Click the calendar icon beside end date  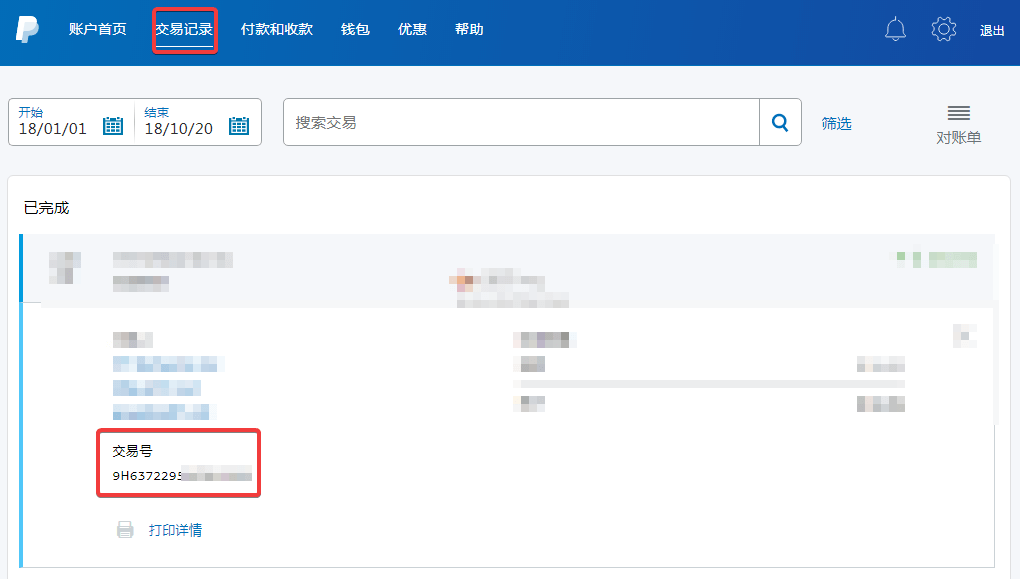[x=239, y=126]
